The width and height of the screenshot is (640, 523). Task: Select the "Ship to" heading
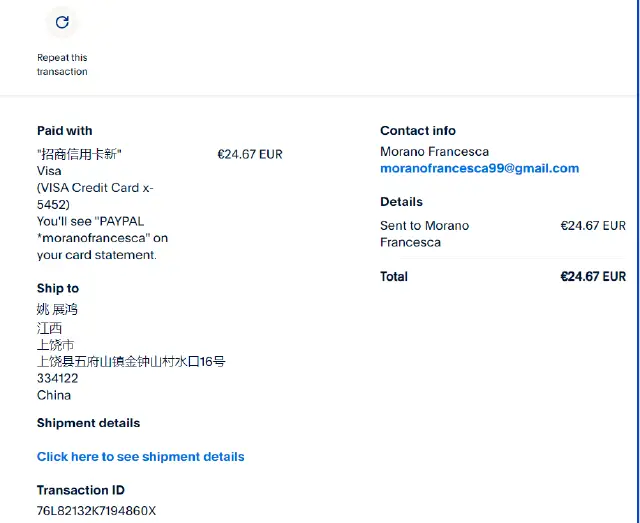pyautogui.click(x=58, y=288)
